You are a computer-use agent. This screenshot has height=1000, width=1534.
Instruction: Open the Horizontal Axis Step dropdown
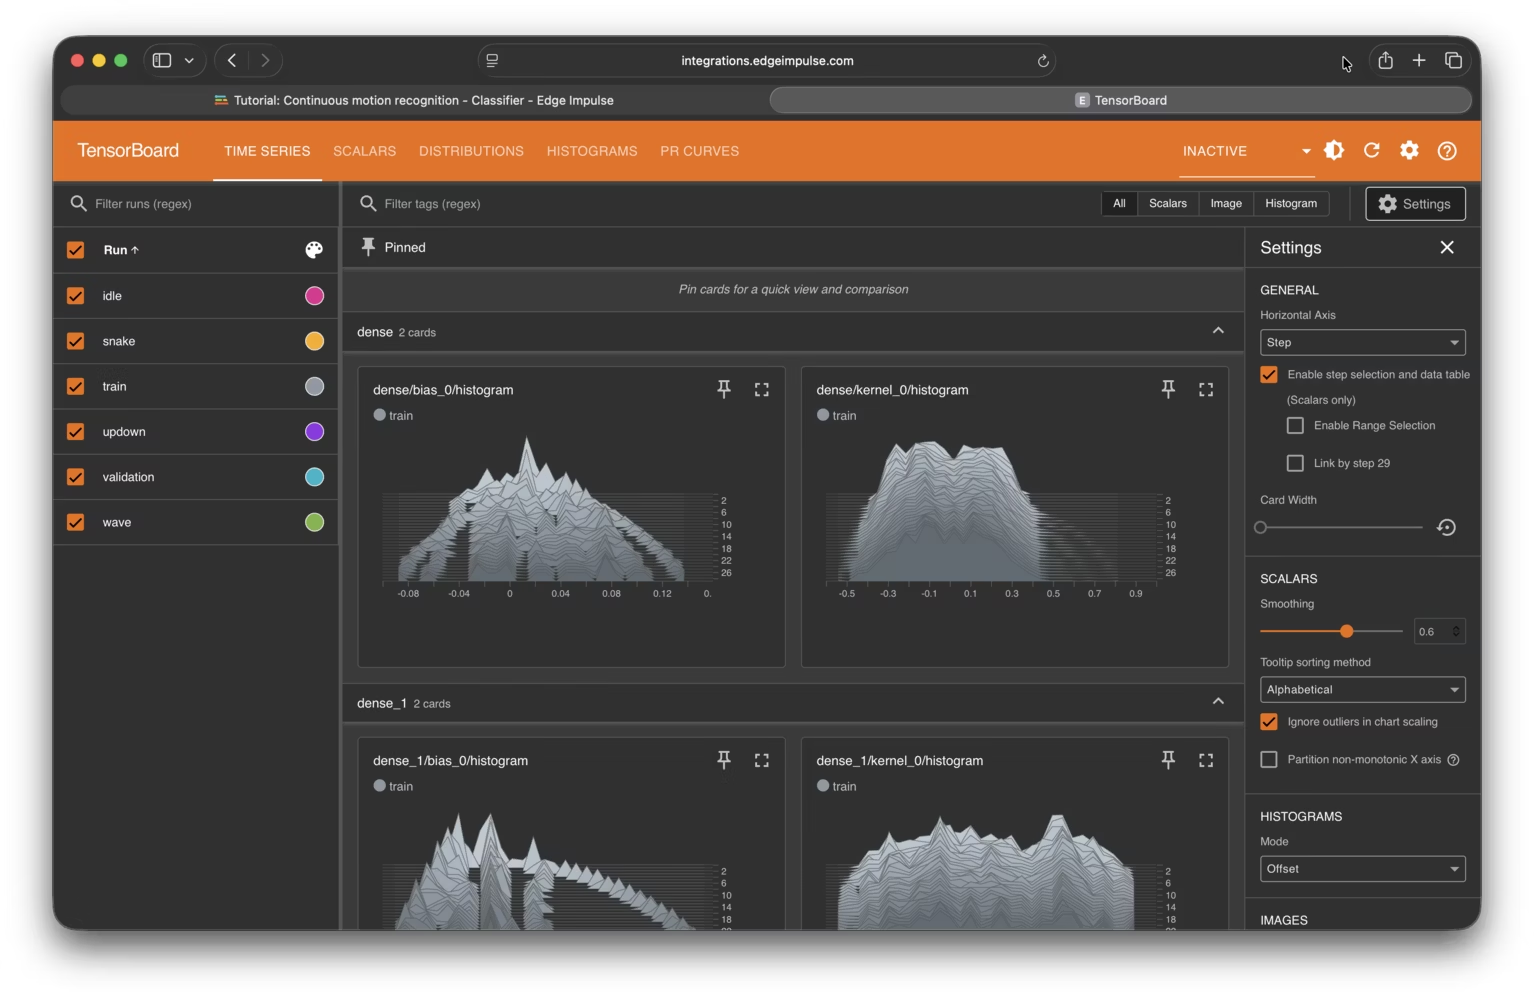click(1362, 342)
